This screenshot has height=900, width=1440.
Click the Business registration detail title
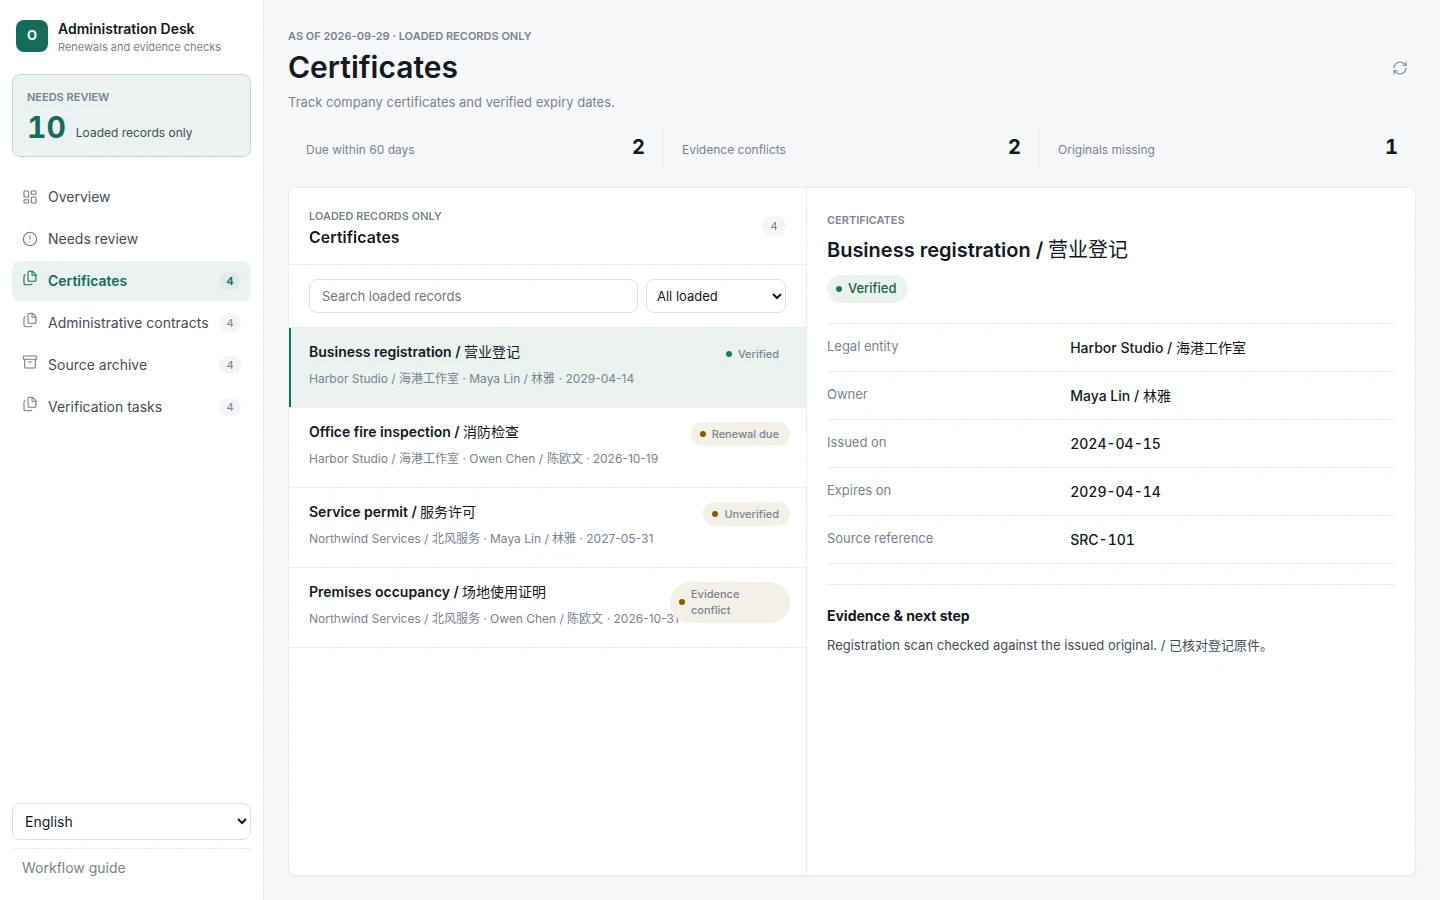[x=977, y=250]
